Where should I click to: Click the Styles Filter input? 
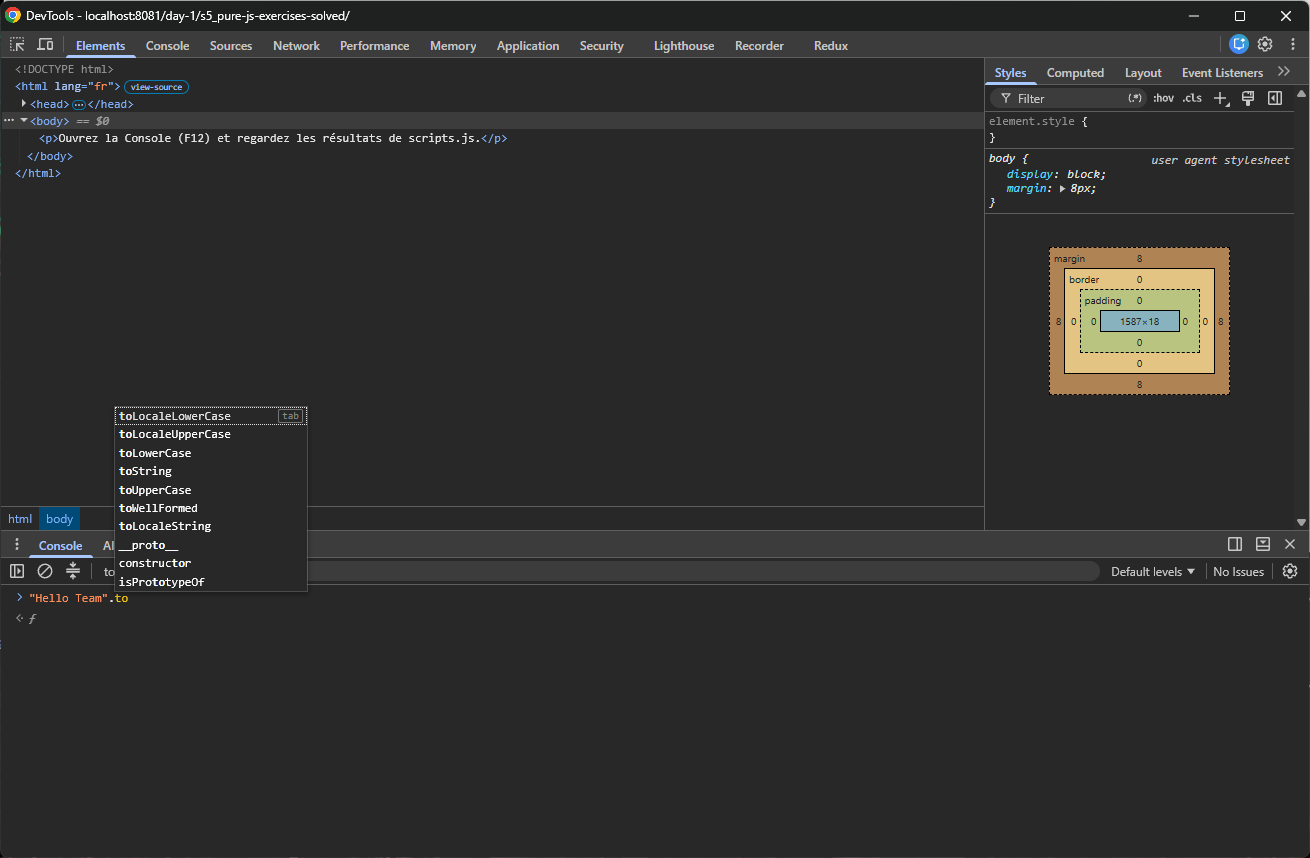point(1070,98)
